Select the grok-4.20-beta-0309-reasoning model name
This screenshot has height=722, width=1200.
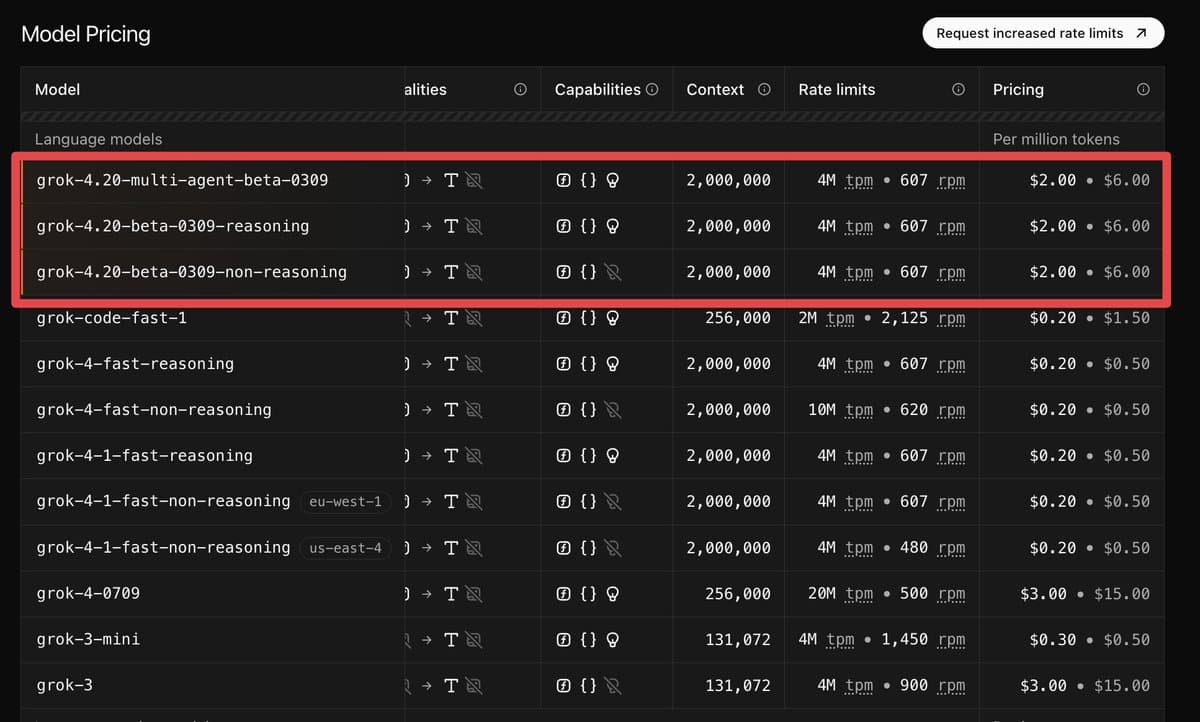coord(173,227)
